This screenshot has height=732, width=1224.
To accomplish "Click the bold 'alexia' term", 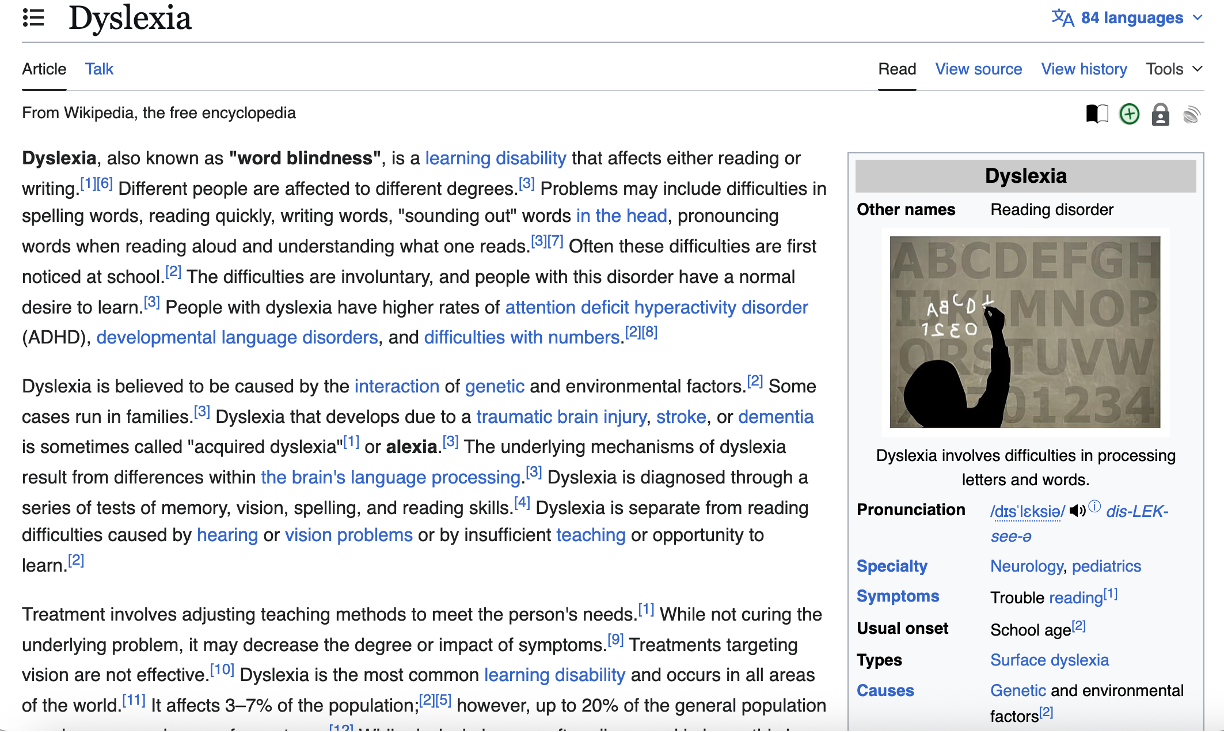I will point(412,447).
